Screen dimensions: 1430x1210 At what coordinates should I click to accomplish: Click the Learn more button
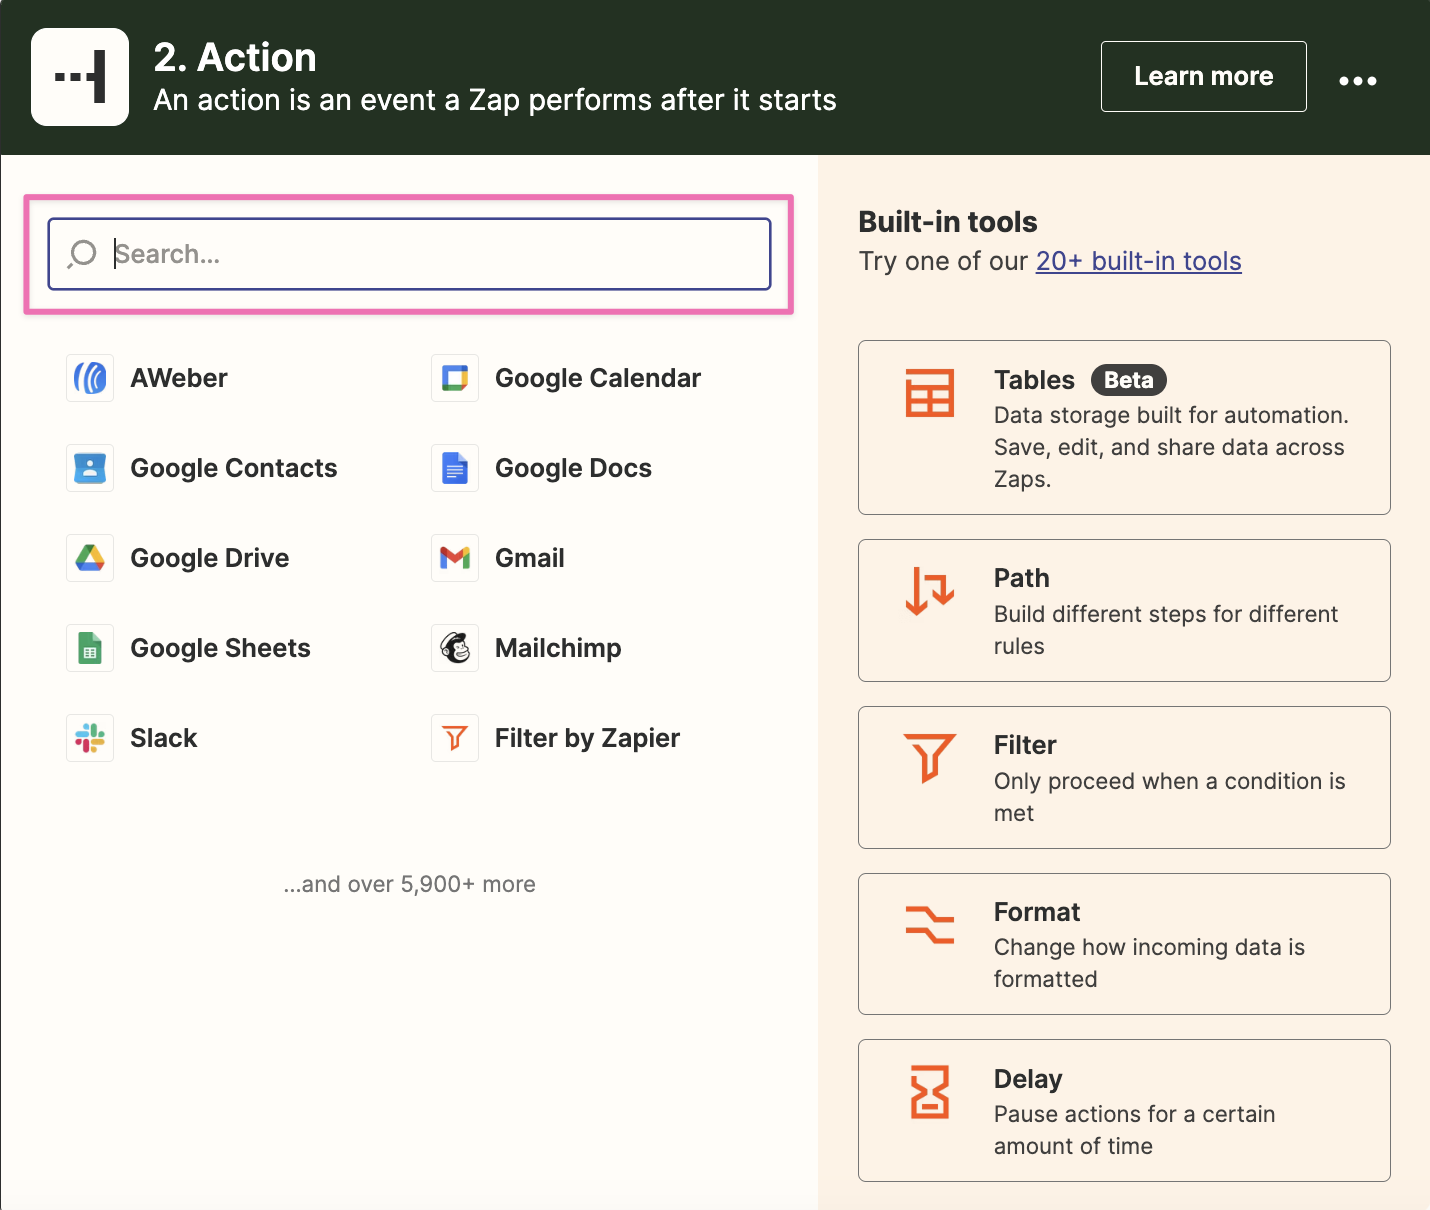[1203, 76]
